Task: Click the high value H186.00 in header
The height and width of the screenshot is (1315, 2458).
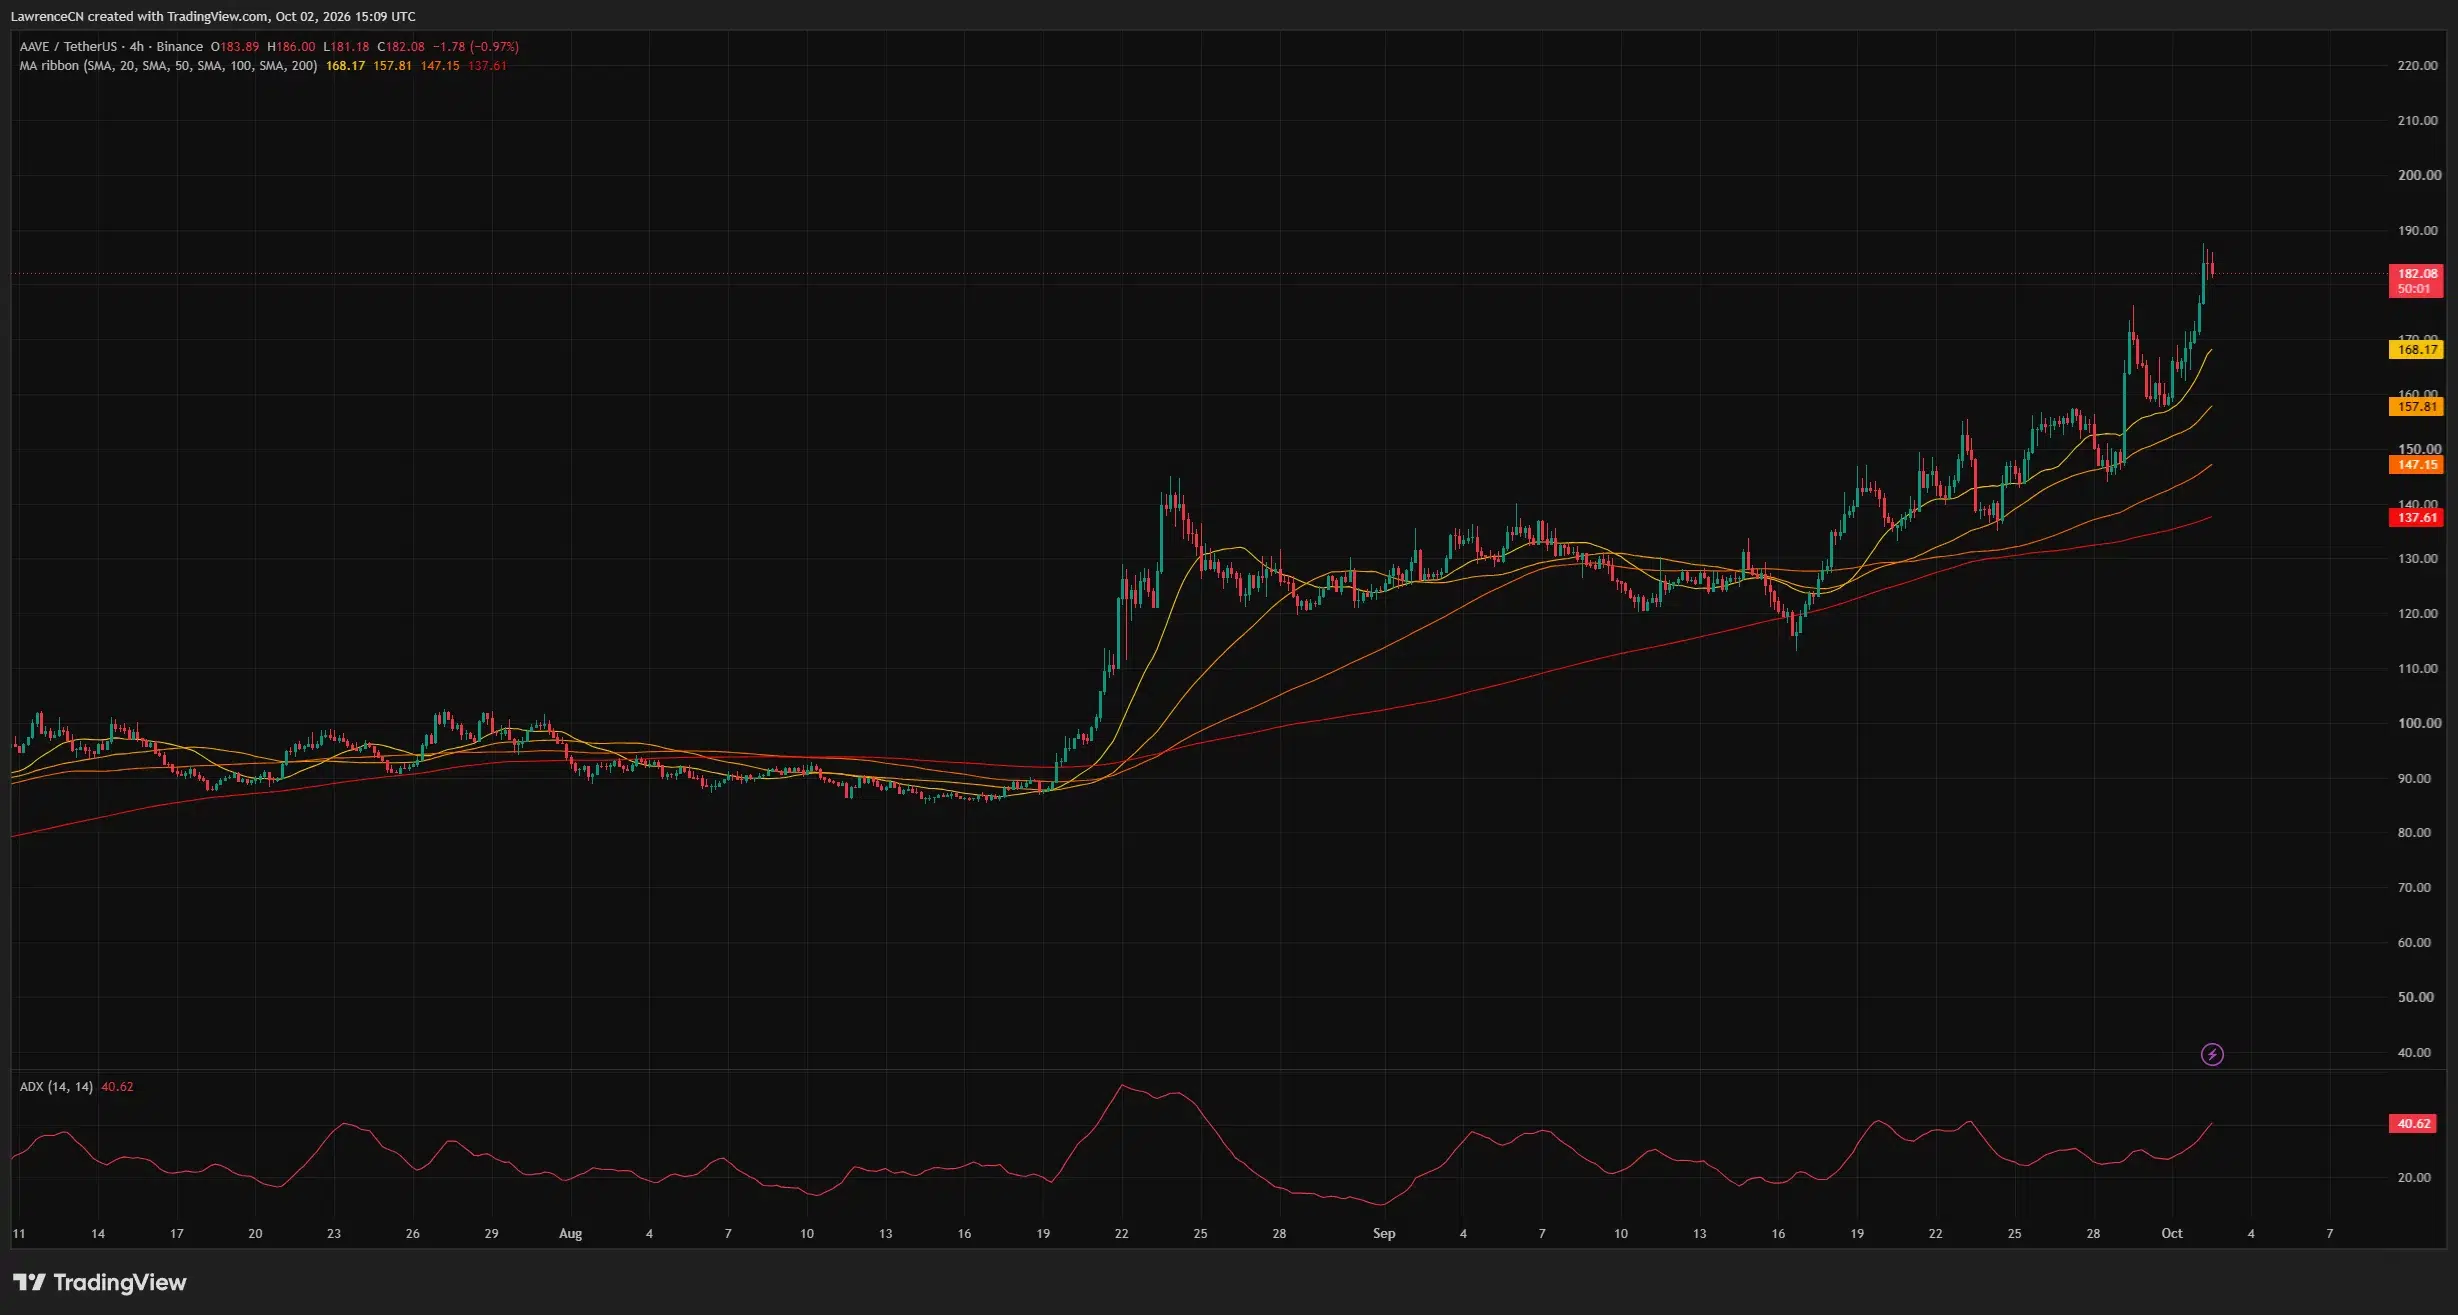Action: click(291, 47)
